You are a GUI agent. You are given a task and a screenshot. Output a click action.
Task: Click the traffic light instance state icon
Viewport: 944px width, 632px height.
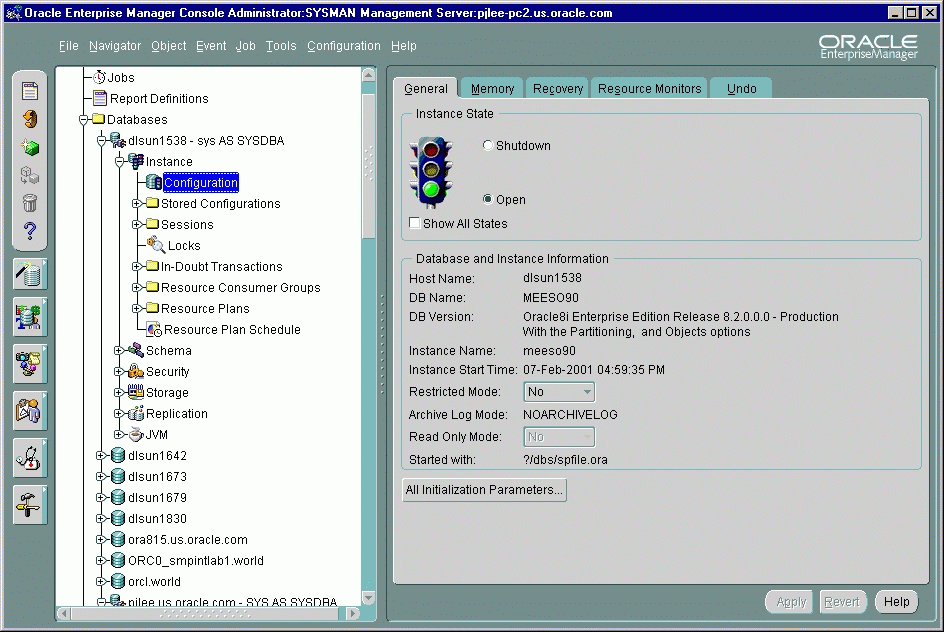(x=430, y=172)
